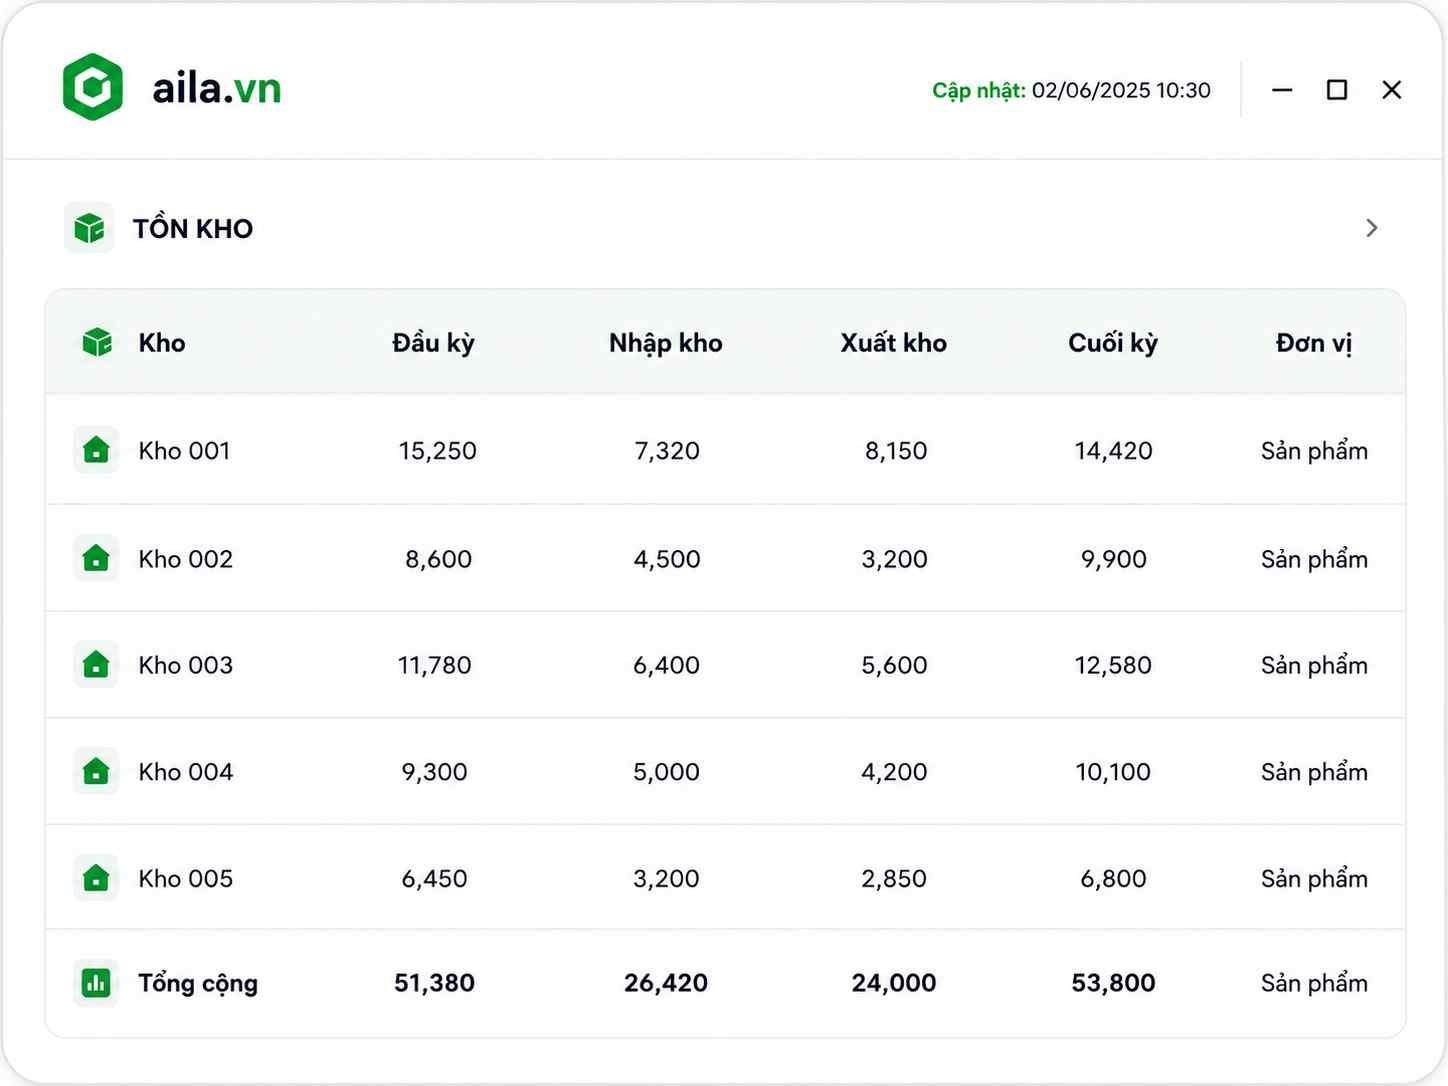Click the Kho 001 house icon
1448x1086 pixels.
tap(96, 450)
